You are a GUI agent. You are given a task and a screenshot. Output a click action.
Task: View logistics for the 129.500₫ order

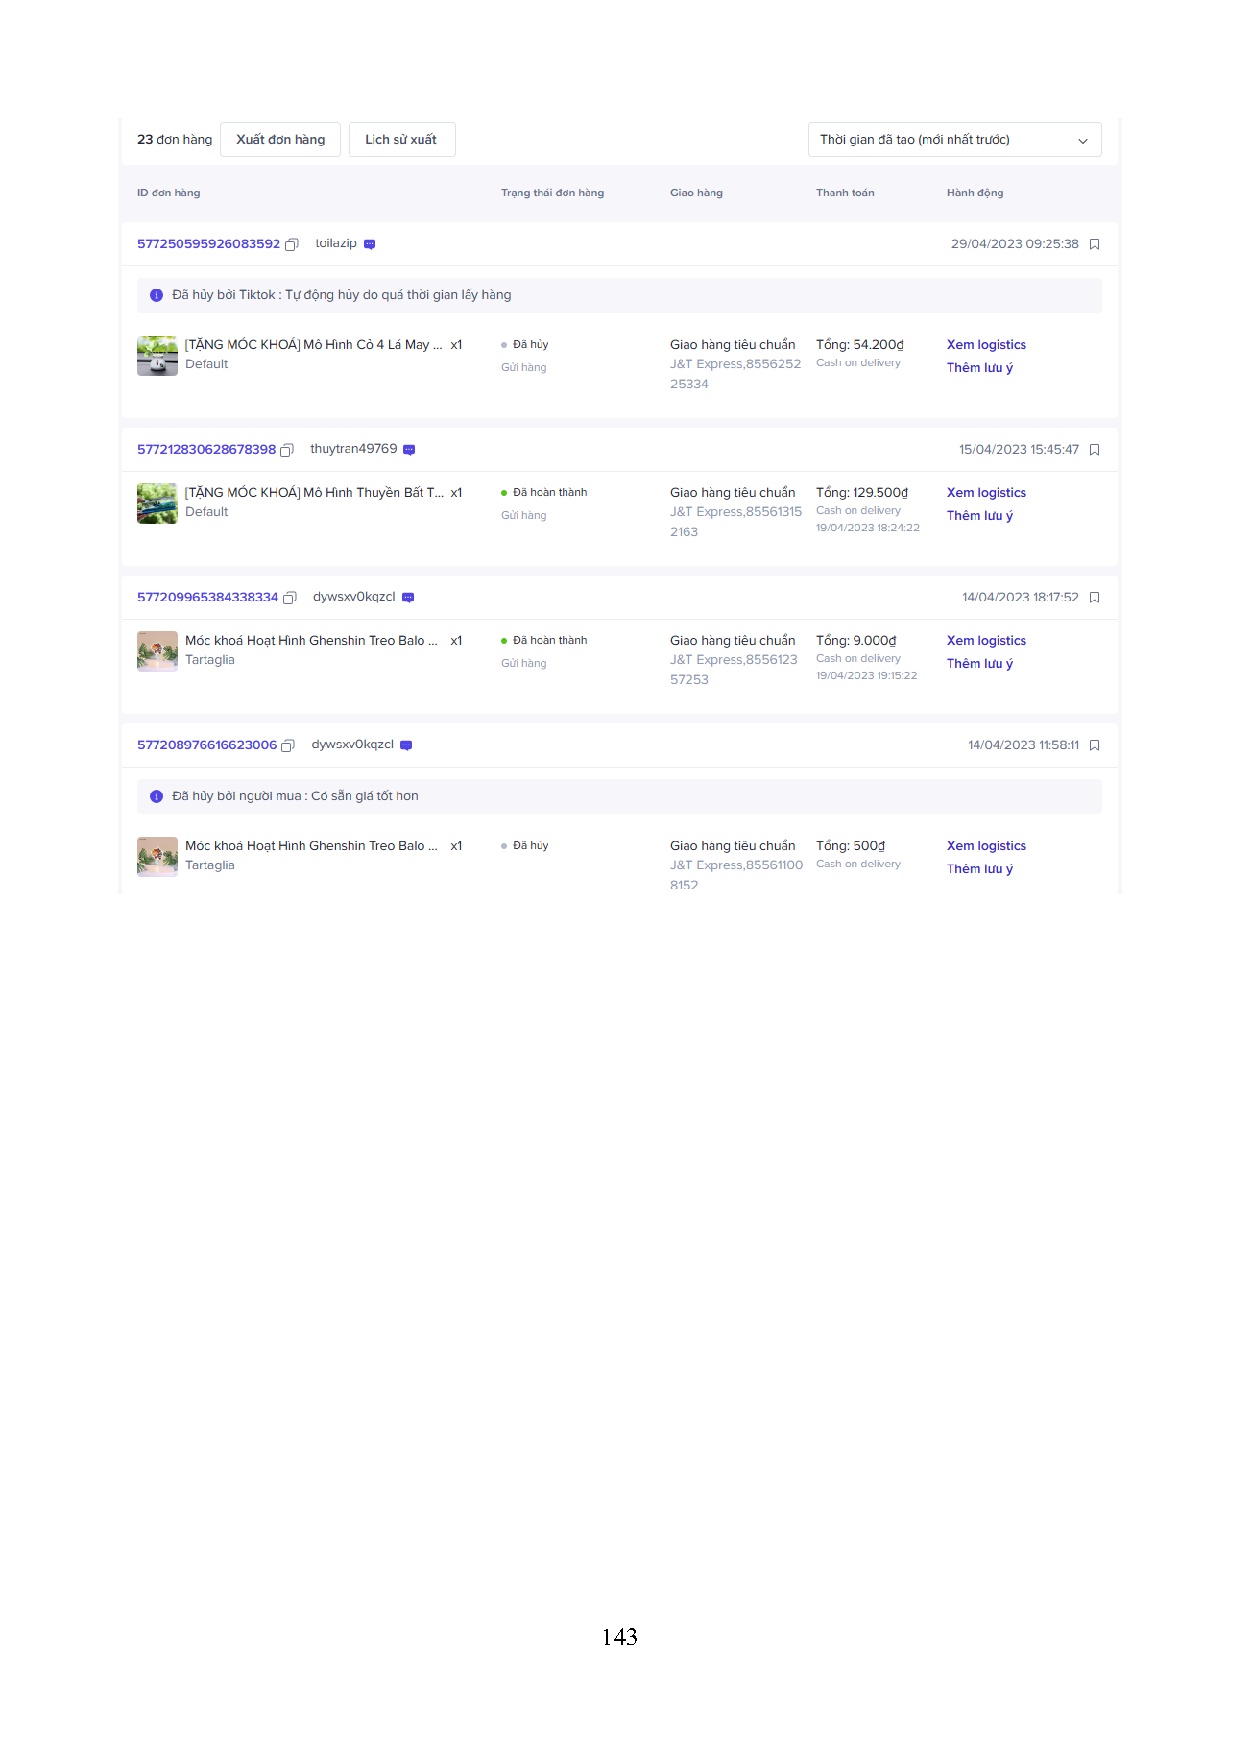click(986, 493)
